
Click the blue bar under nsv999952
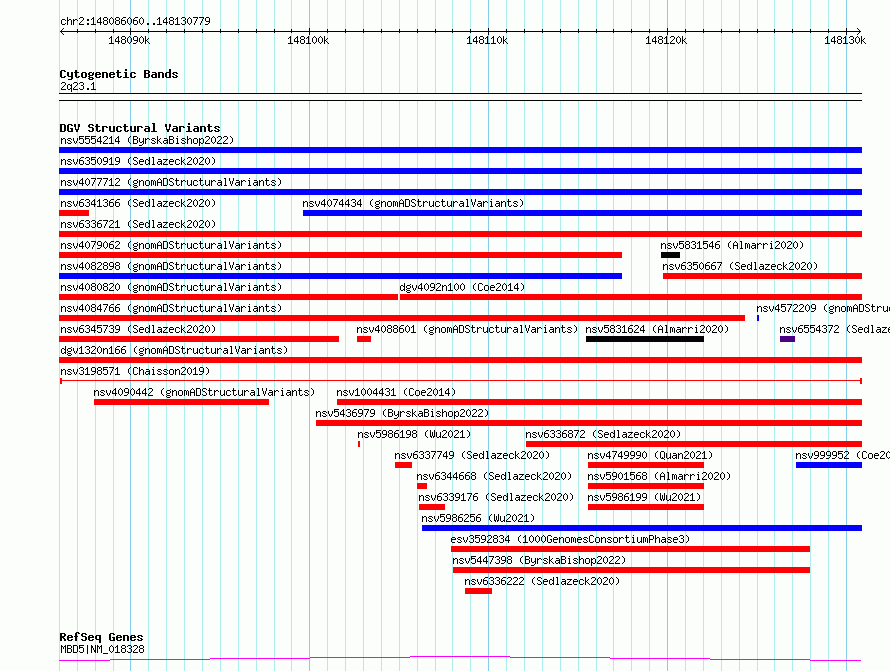829,465
